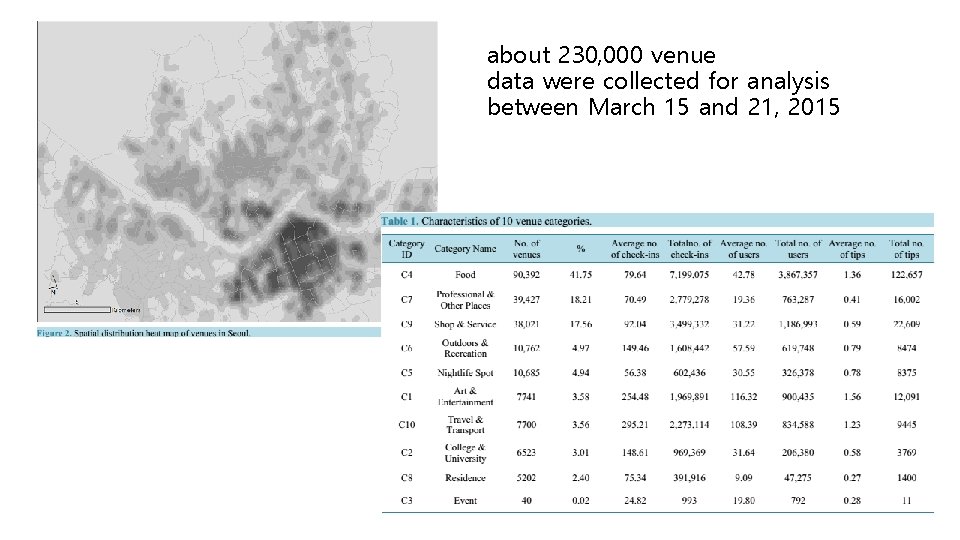The height and width of the screenshot is (540, 960).
Task: Click the '122,657' tips cell
Action: tap(906, 275)
